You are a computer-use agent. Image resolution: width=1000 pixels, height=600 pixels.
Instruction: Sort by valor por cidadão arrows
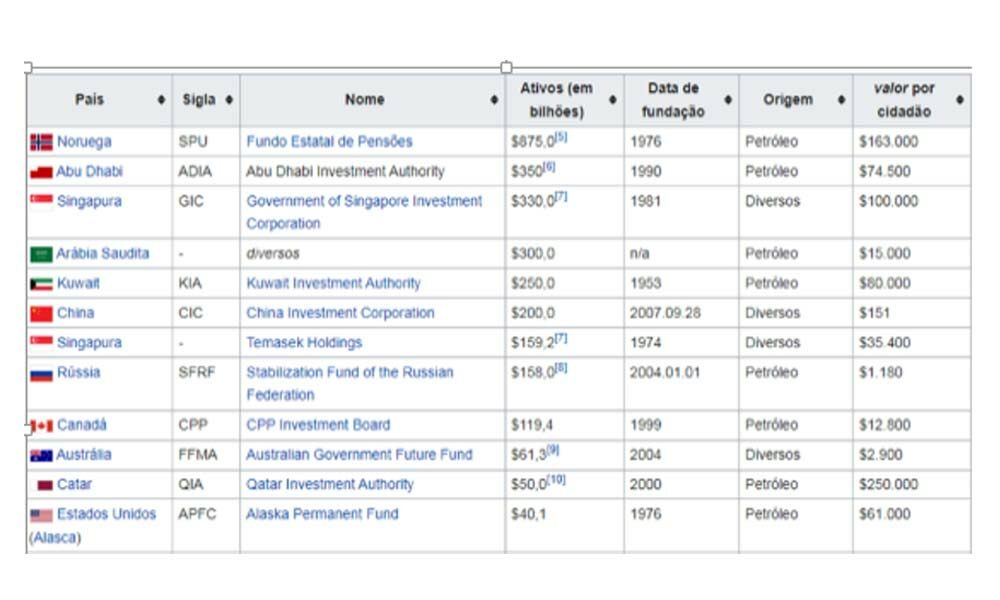pos(960,99)
